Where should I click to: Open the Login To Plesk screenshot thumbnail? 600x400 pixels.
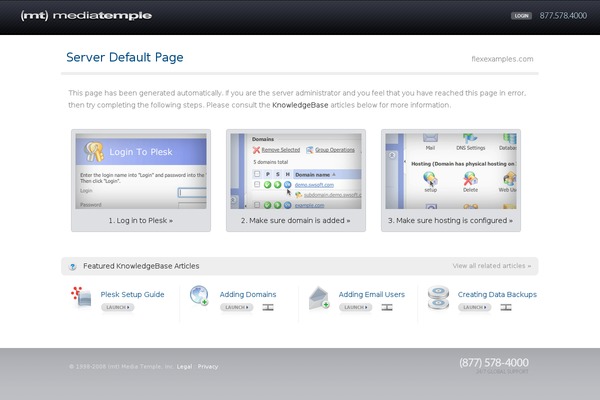(x=141, y=171)
